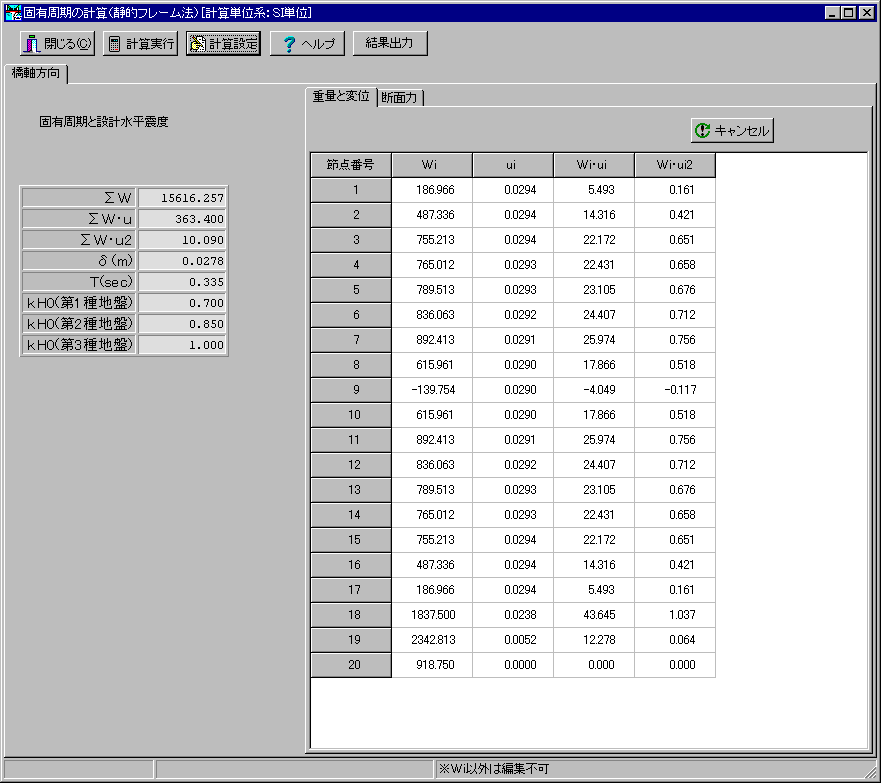
Task: Click the application icon in title bar
Action: click(x=13, y=13)
